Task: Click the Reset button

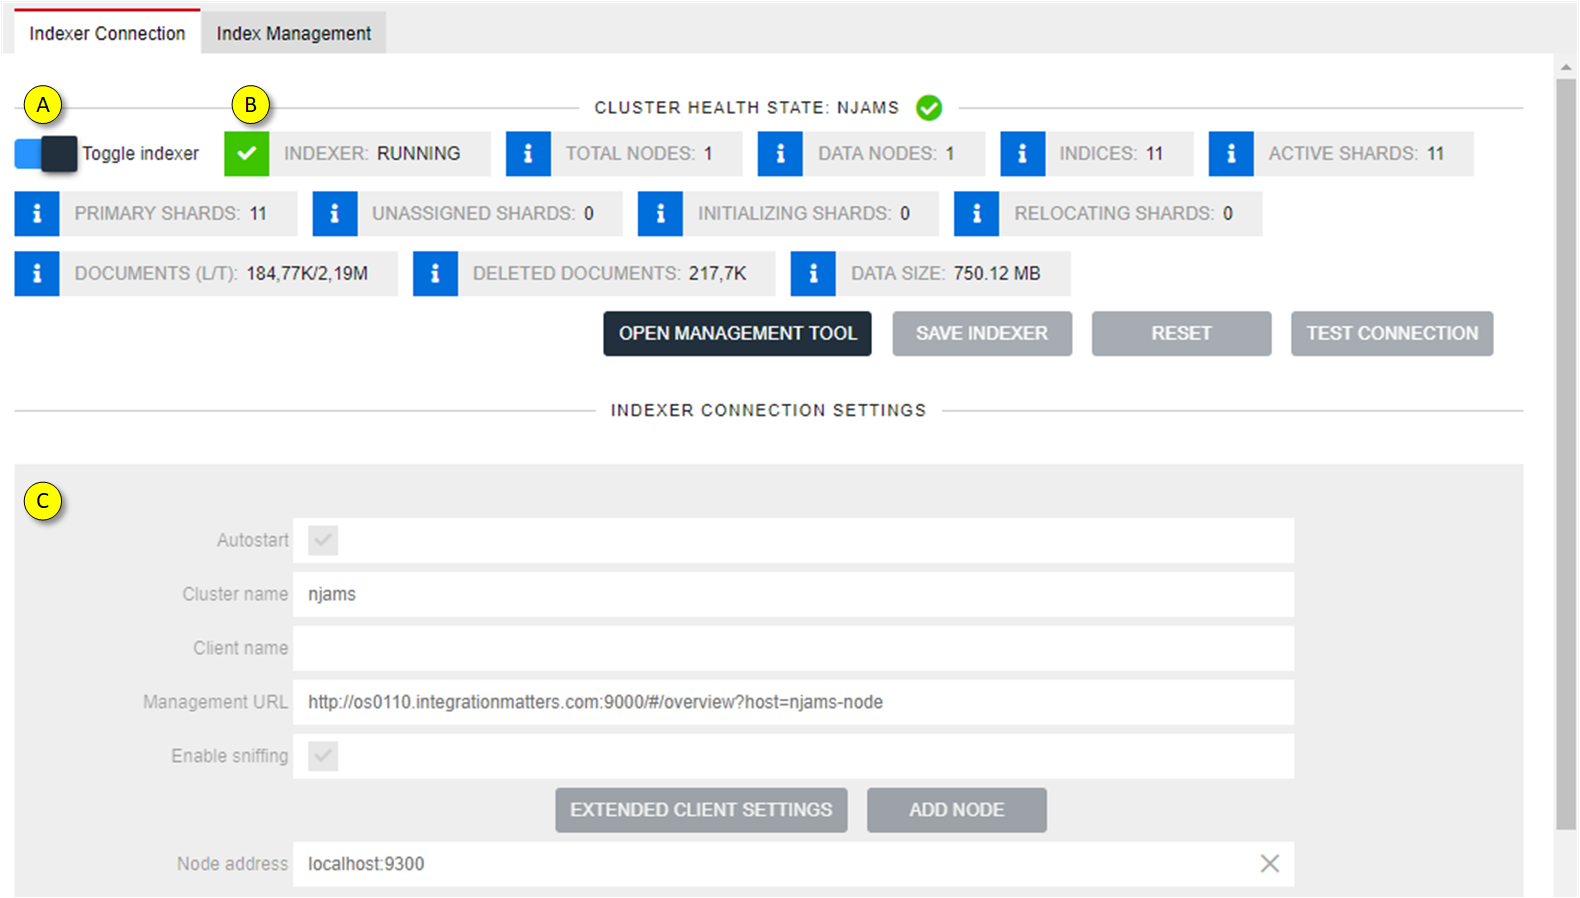Action: [x=1181, y=334]
